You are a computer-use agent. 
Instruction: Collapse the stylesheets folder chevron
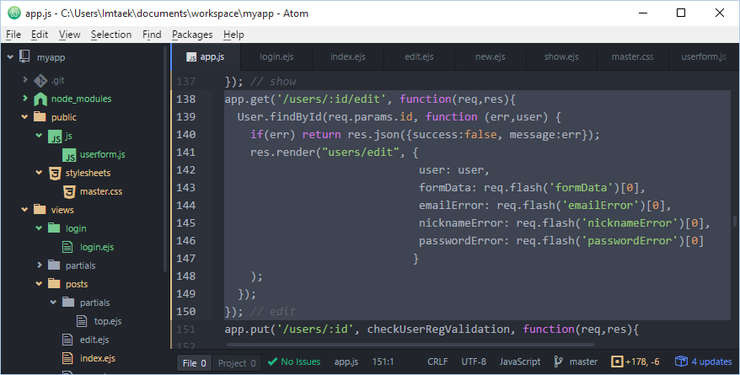click(x=39, y=173)
